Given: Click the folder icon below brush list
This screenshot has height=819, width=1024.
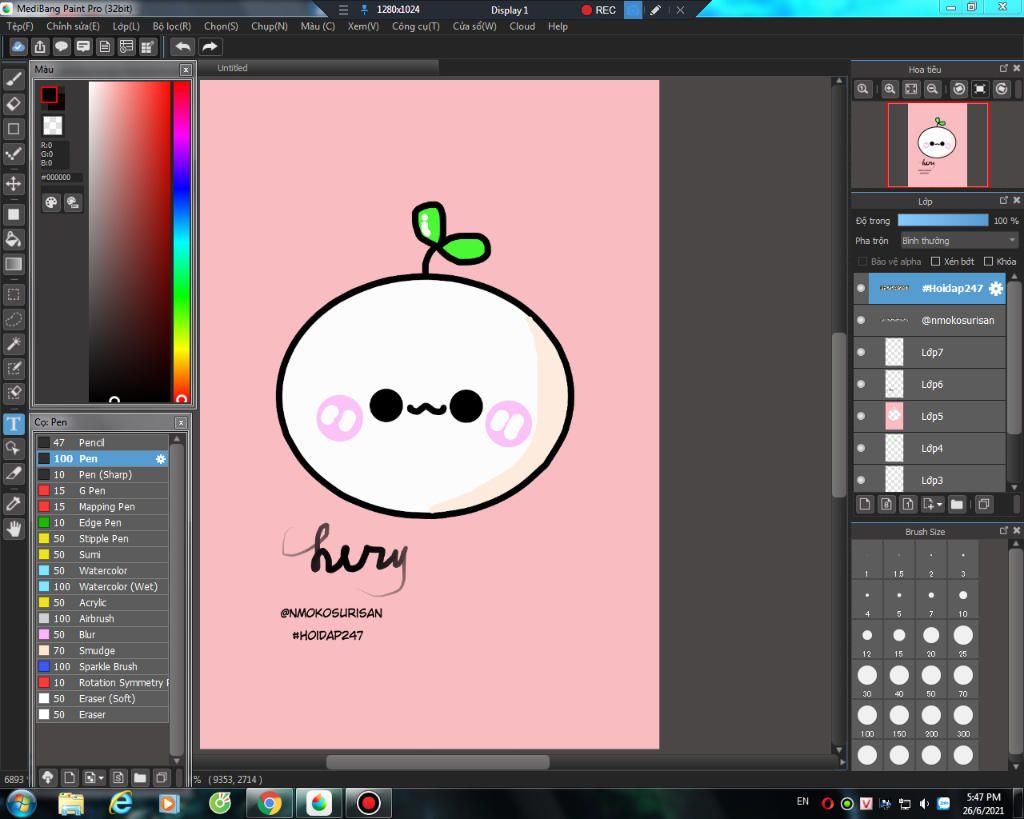Looking at the screenshot, I should (x=140, y=777).
